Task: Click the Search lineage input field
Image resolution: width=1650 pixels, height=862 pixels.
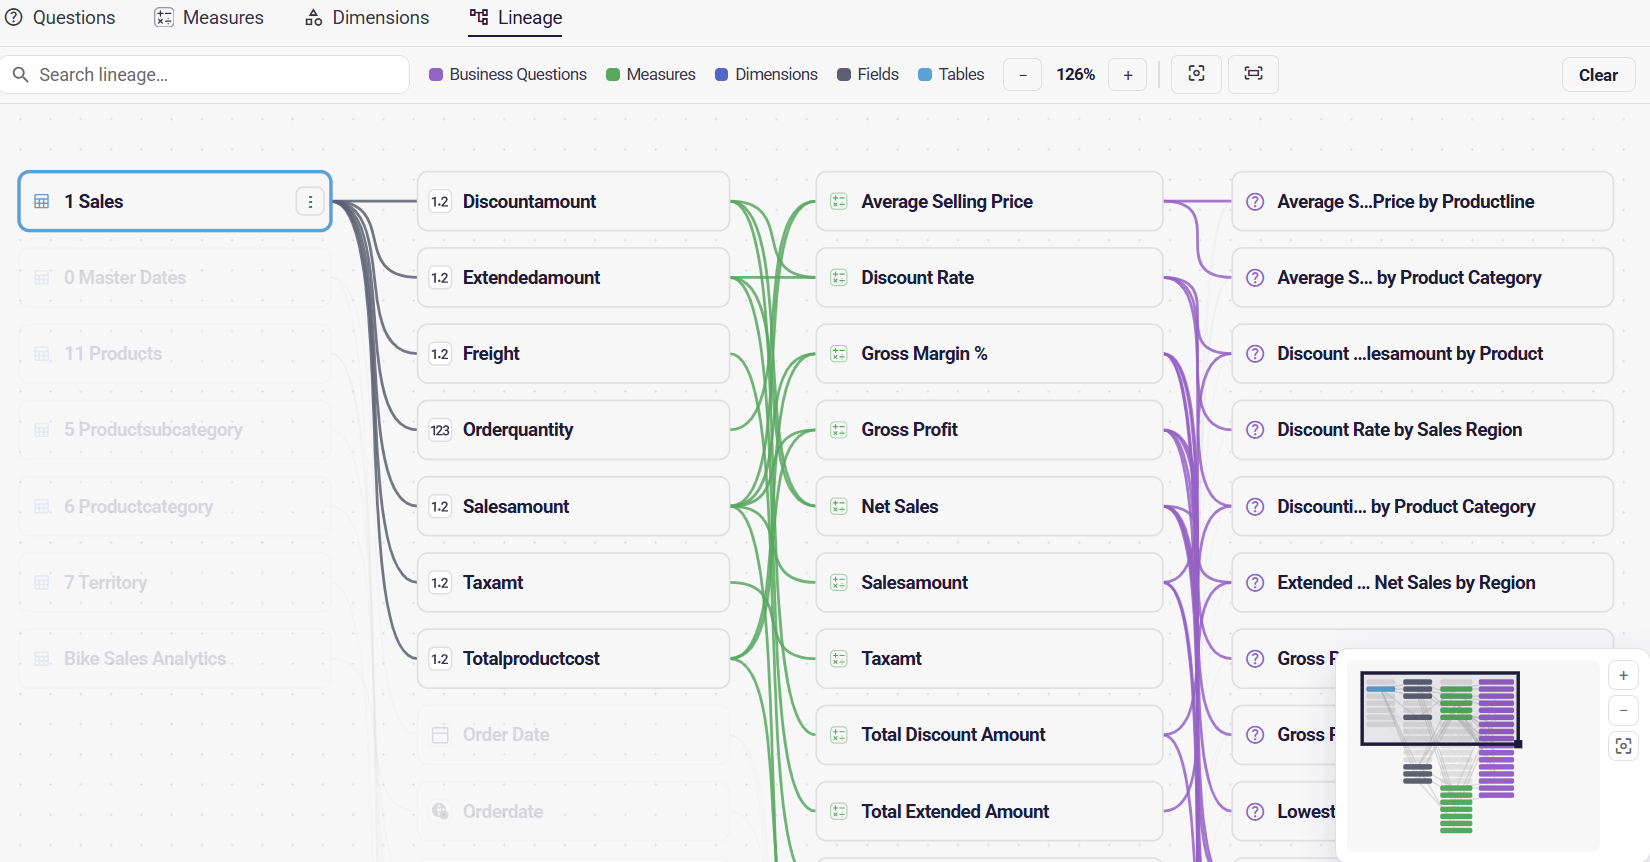Action: tap(205, 75)
